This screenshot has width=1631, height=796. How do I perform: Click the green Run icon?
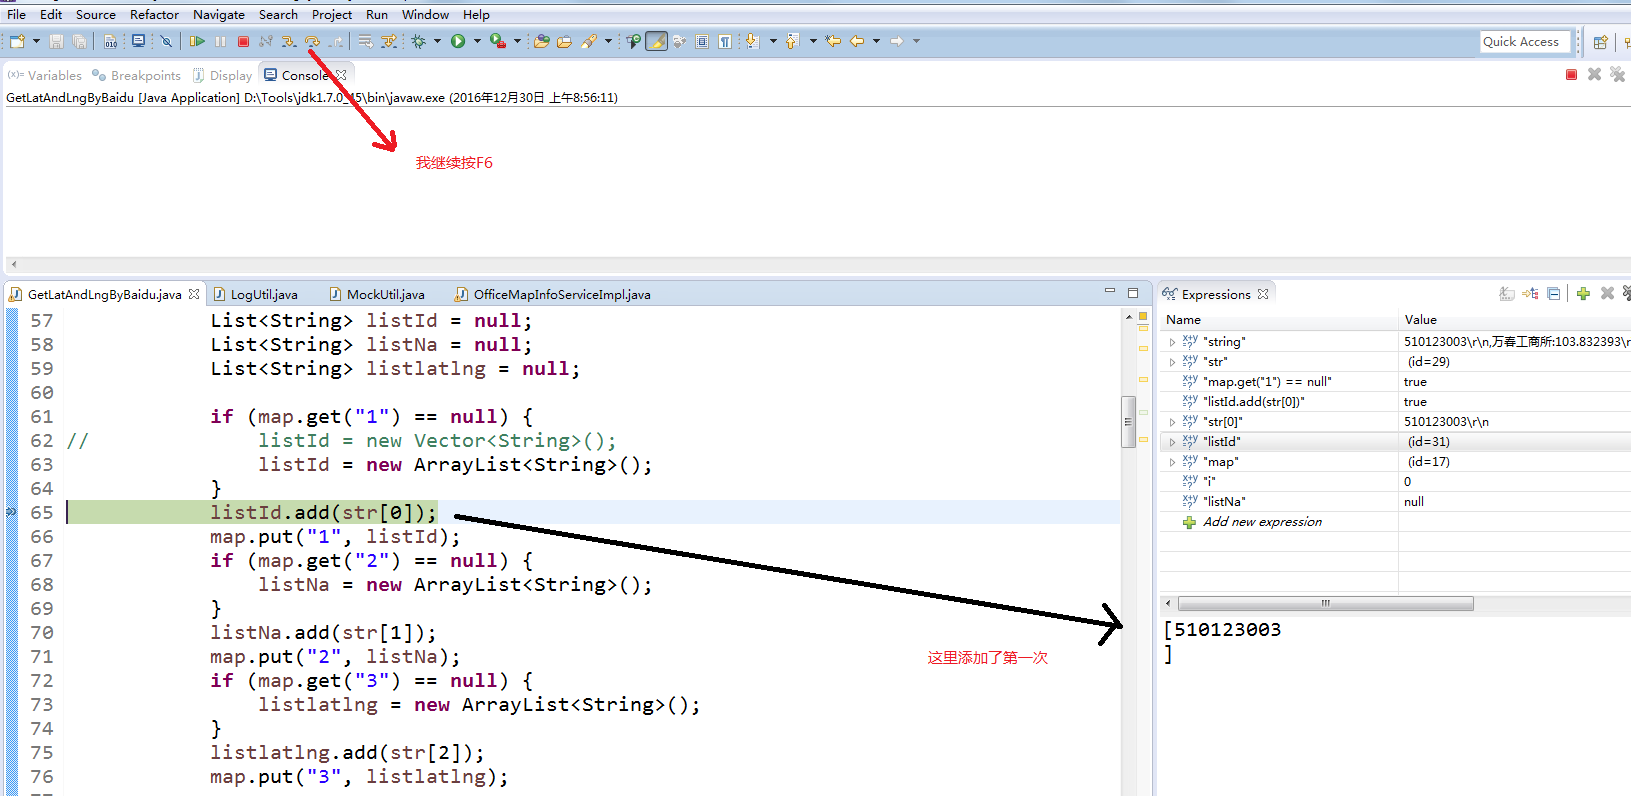pos(458,41)
